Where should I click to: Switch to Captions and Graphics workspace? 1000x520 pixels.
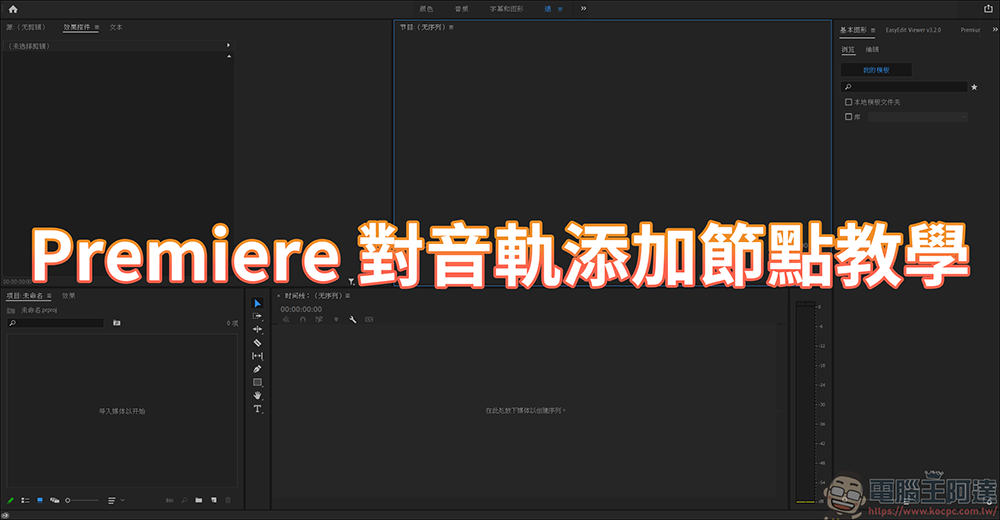pyautogui.click(x=506, y=9)
